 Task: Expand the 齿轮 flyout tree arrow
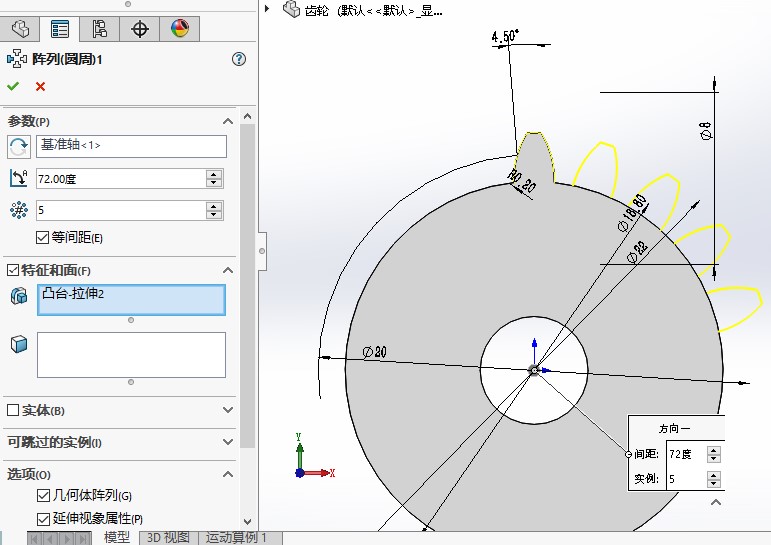click(x=267, y=8)
